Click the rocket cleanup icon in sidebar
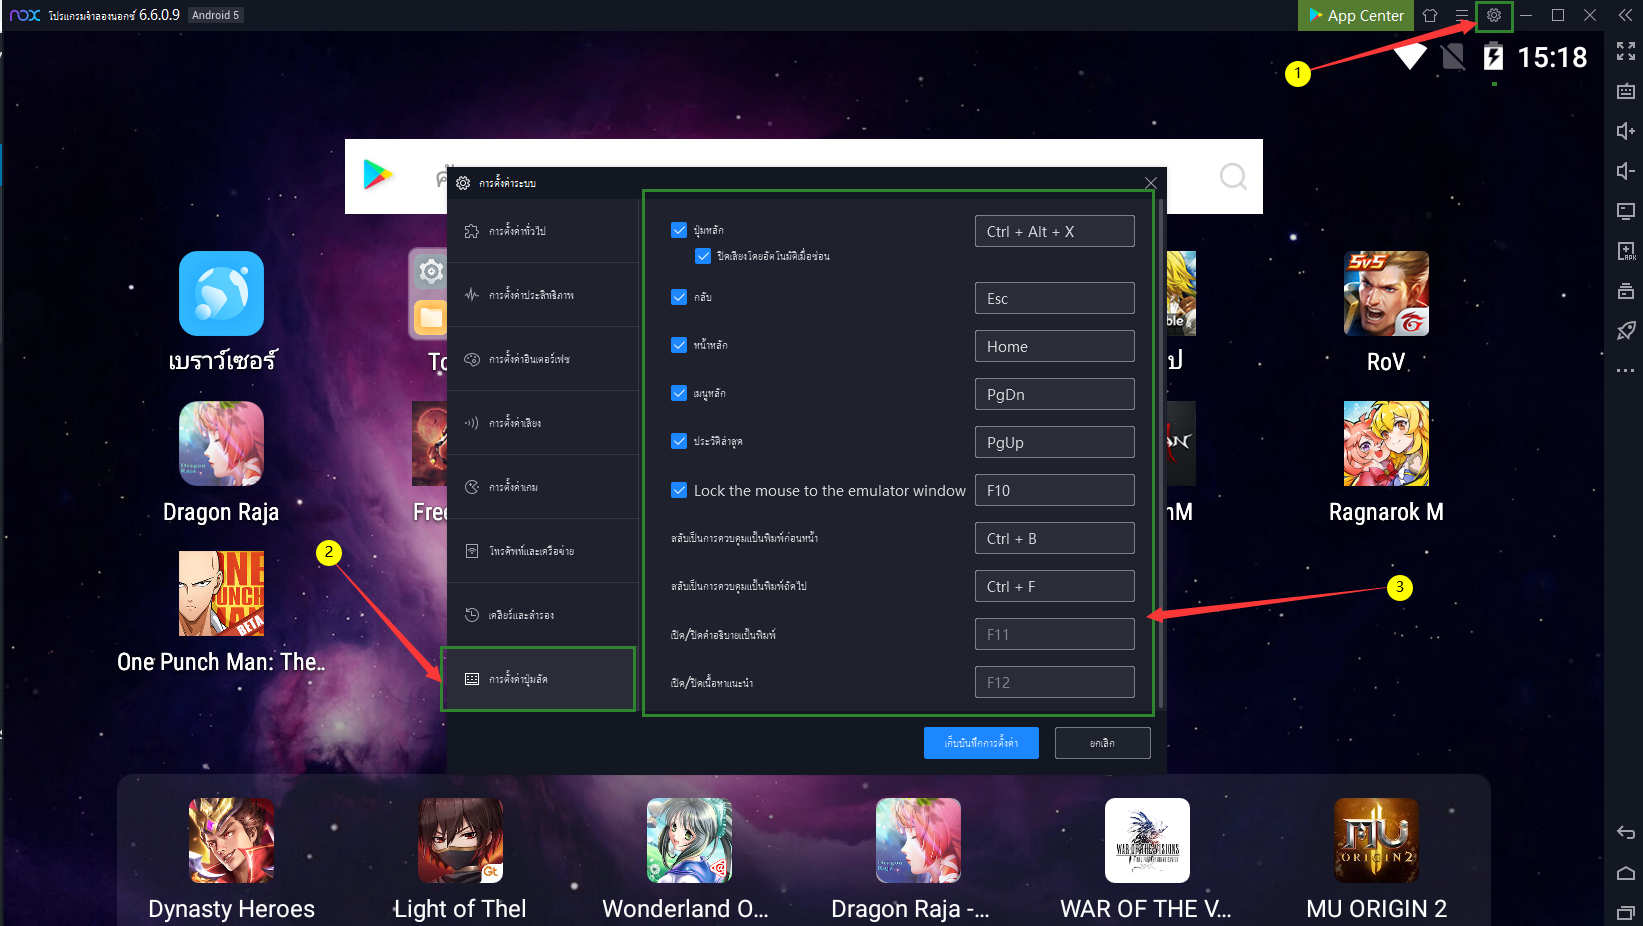 pyautogui.click(x=1626, y=331)
